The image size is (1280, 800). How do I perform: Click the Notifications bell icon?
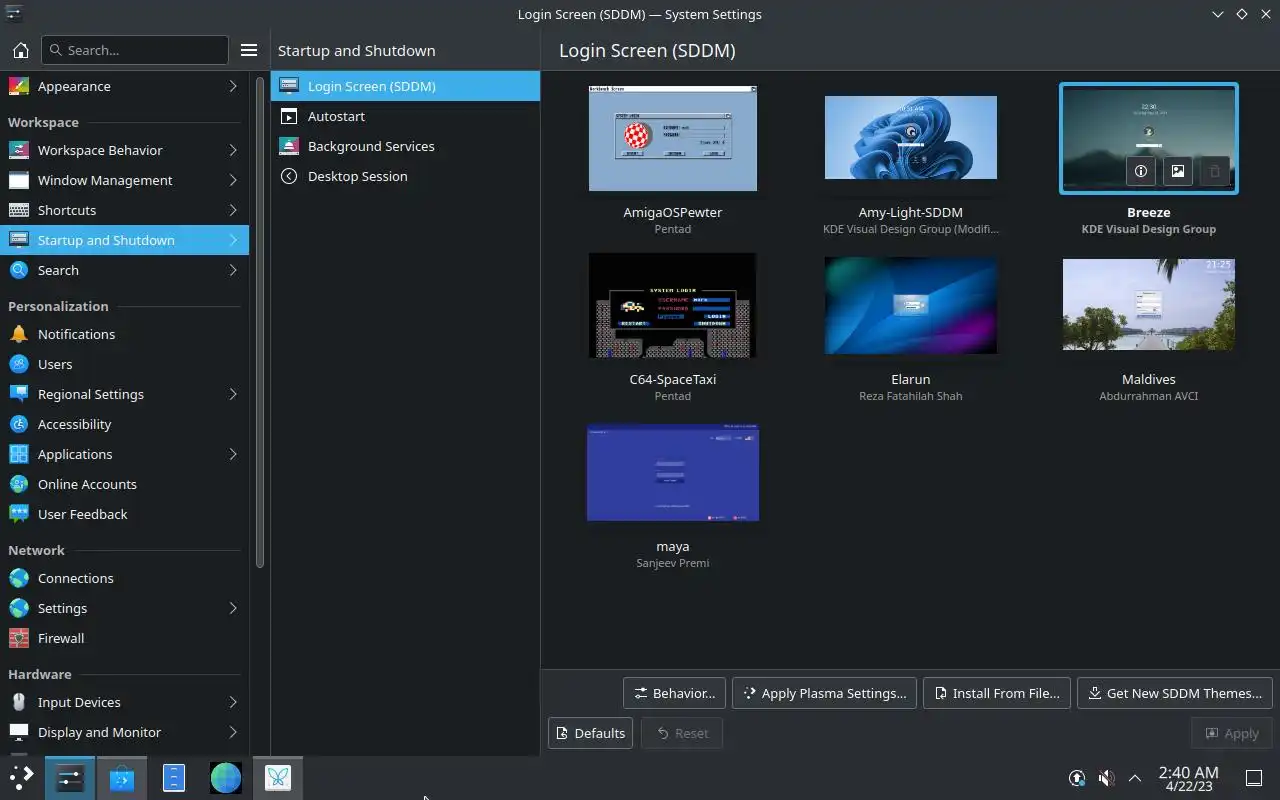pos(18,334)
